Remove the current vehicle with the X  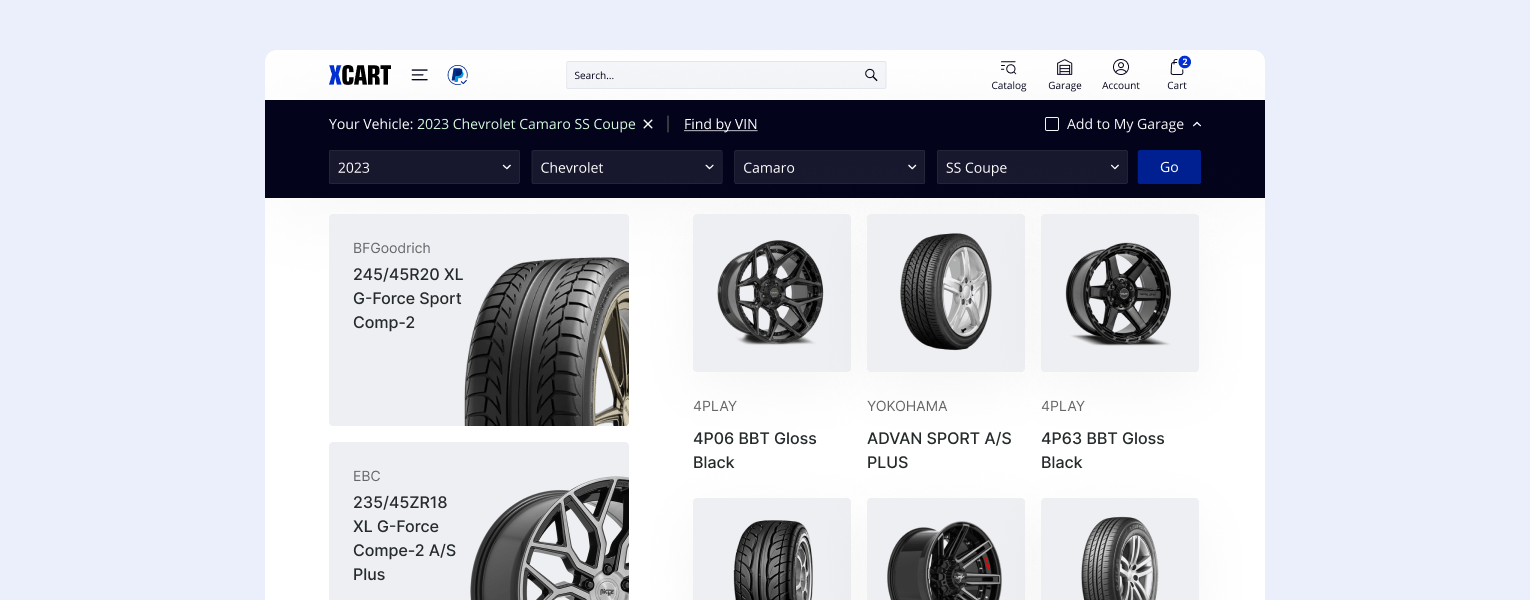[x=647, y=124]
